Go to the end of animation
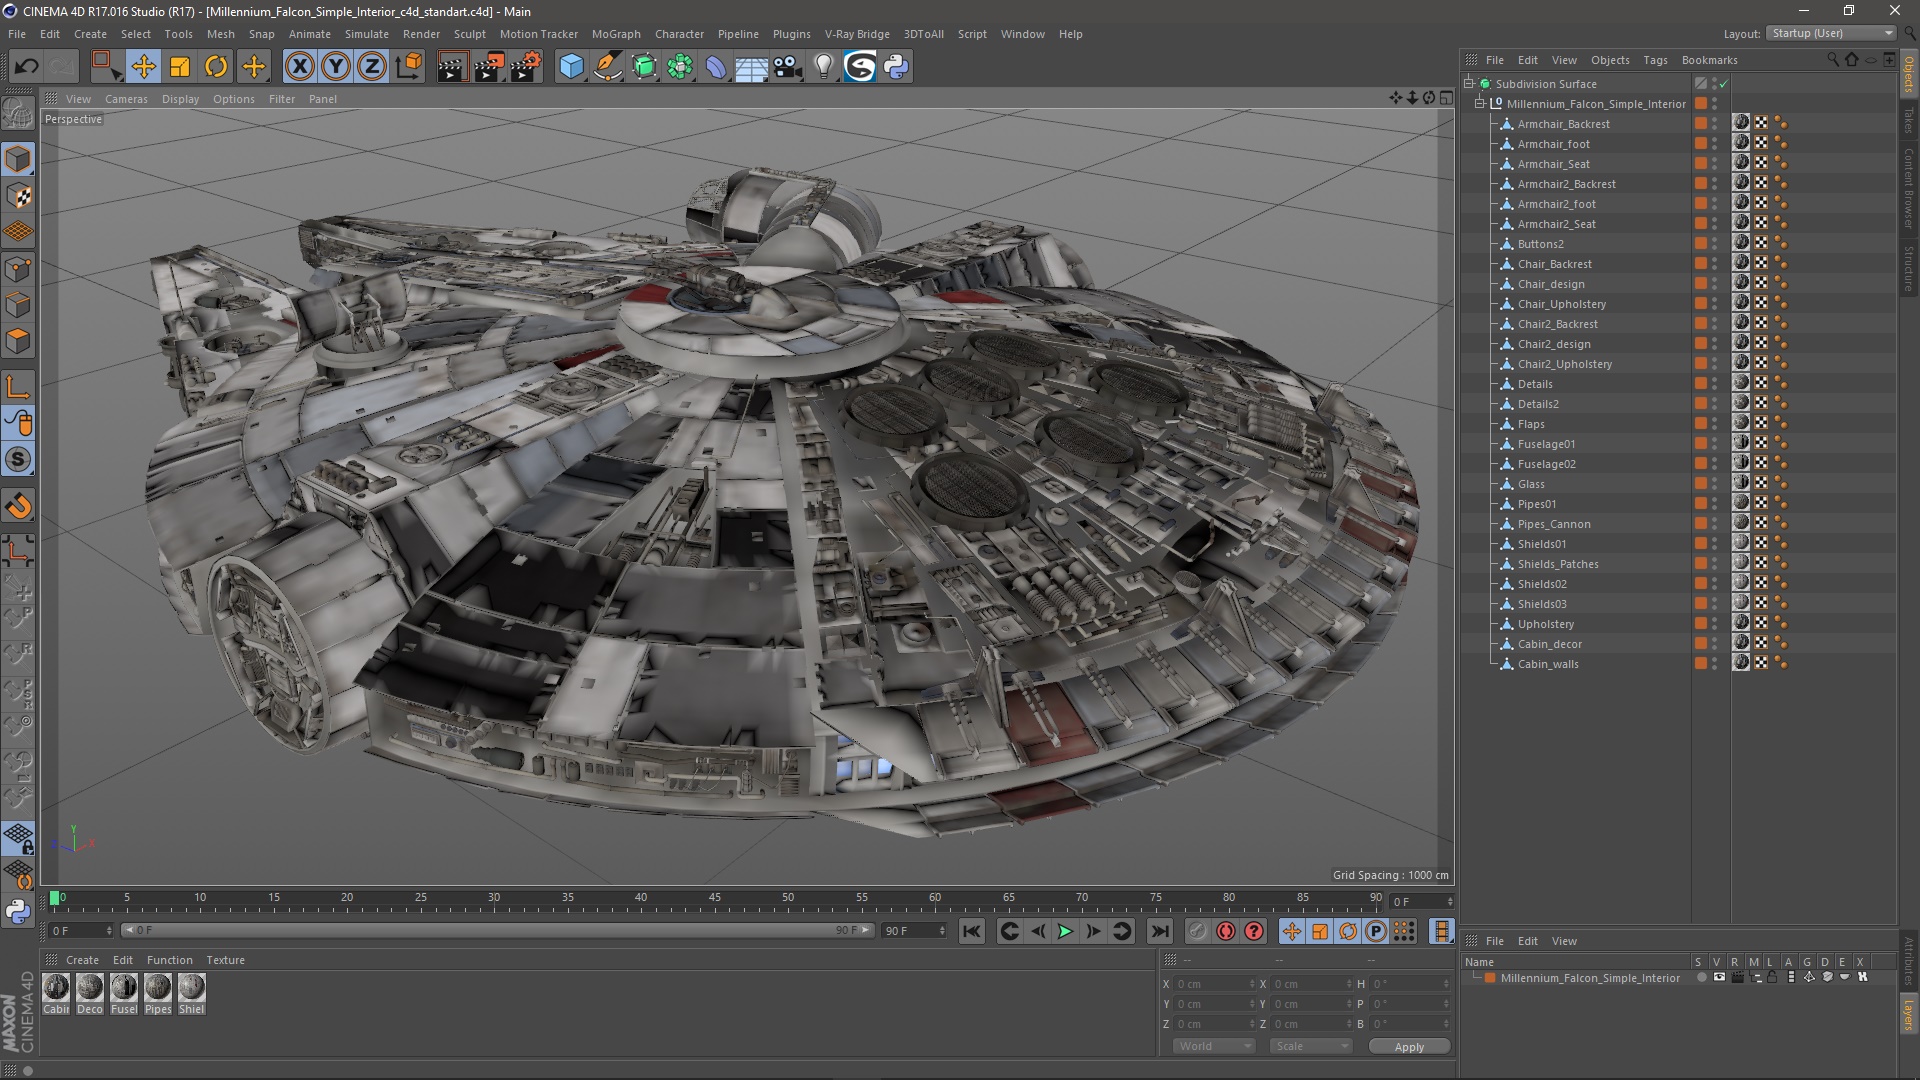Viewport: 1920px width, 1080px height. coord(1159,931)
